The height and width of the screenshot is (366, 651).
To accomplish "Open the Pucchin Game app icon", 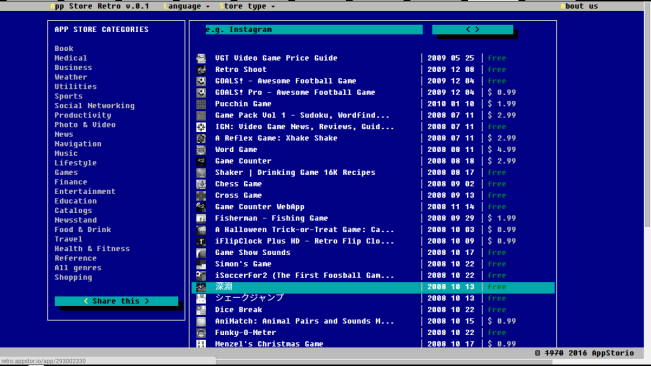I will click(201, 104).
